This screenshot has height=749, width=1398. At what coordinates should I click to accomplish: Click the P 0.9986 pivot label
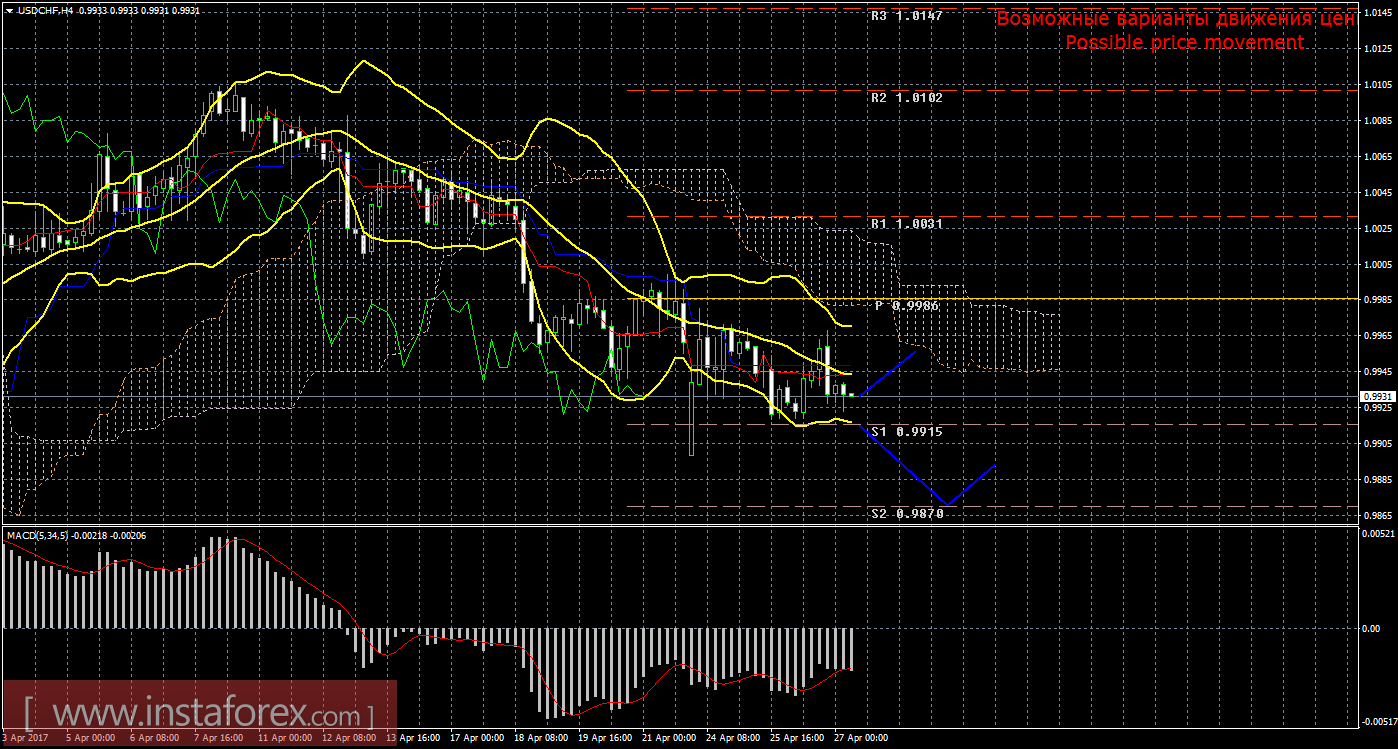click(906, 305)
